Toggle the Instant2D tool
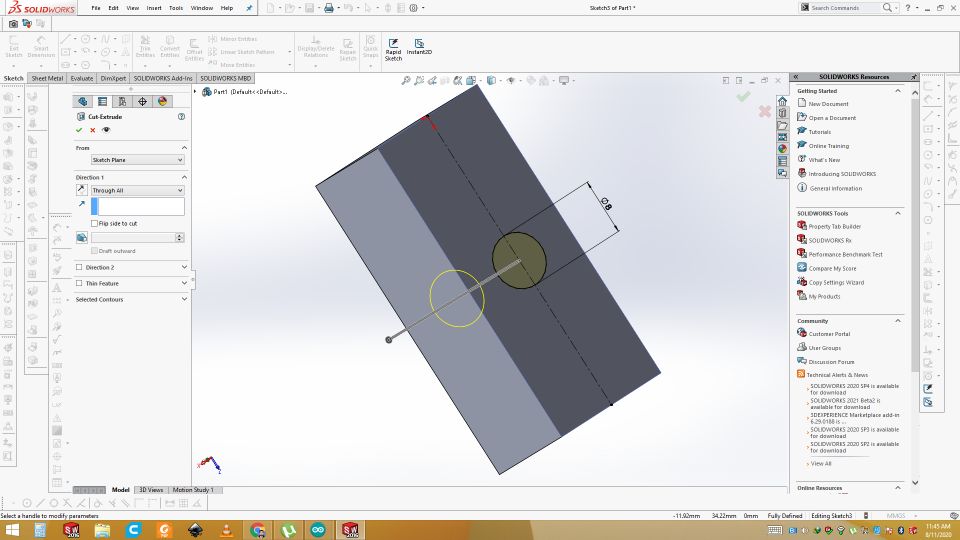The image size is (960, 540). pos(419,47)
